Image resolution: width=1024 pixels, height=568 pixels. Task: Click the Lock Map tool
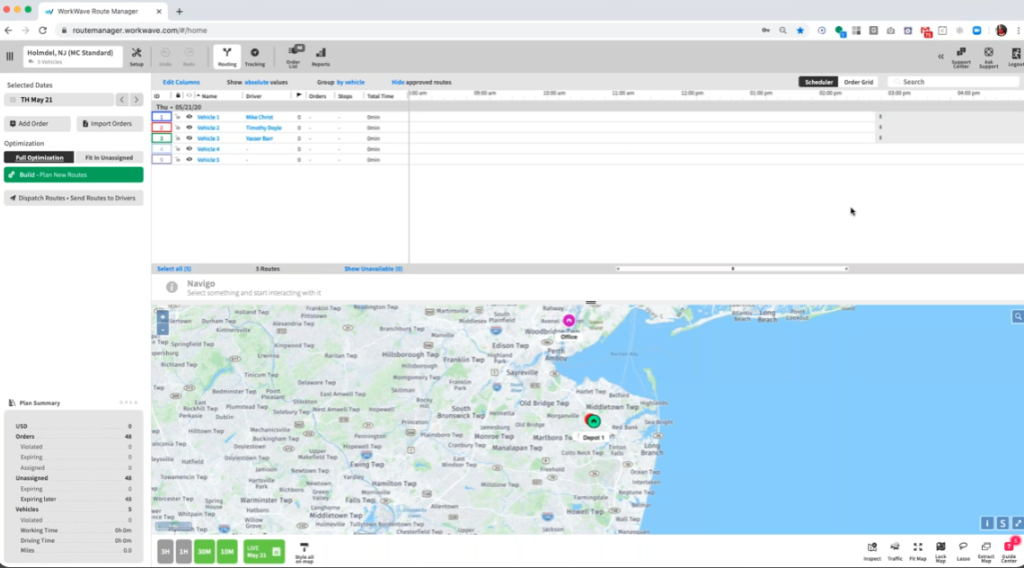coord(940,552)
